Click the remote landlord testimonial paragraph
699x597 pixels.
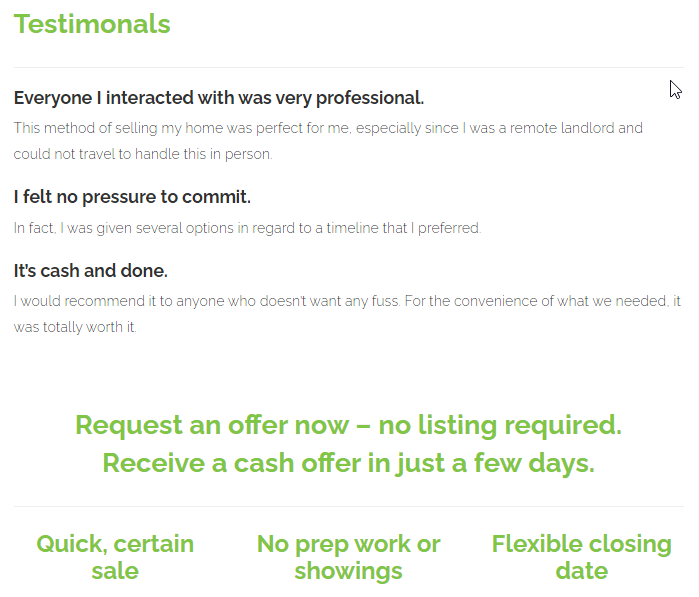coord(328,141)
